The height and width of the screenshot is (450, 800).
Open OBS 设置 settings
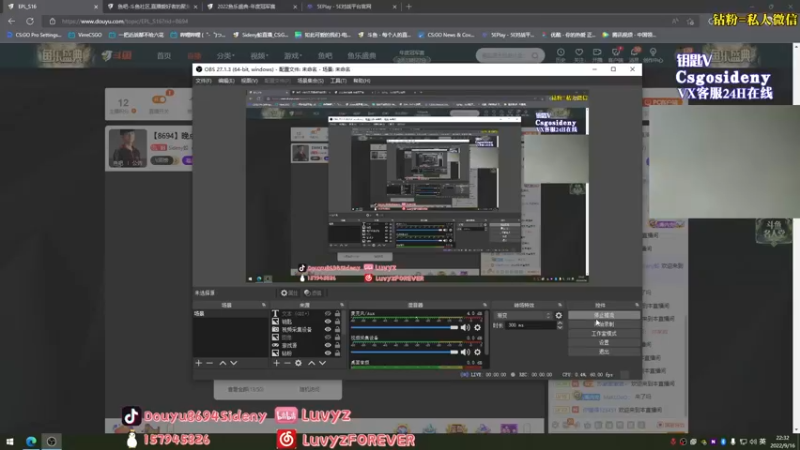coord(604,343)
